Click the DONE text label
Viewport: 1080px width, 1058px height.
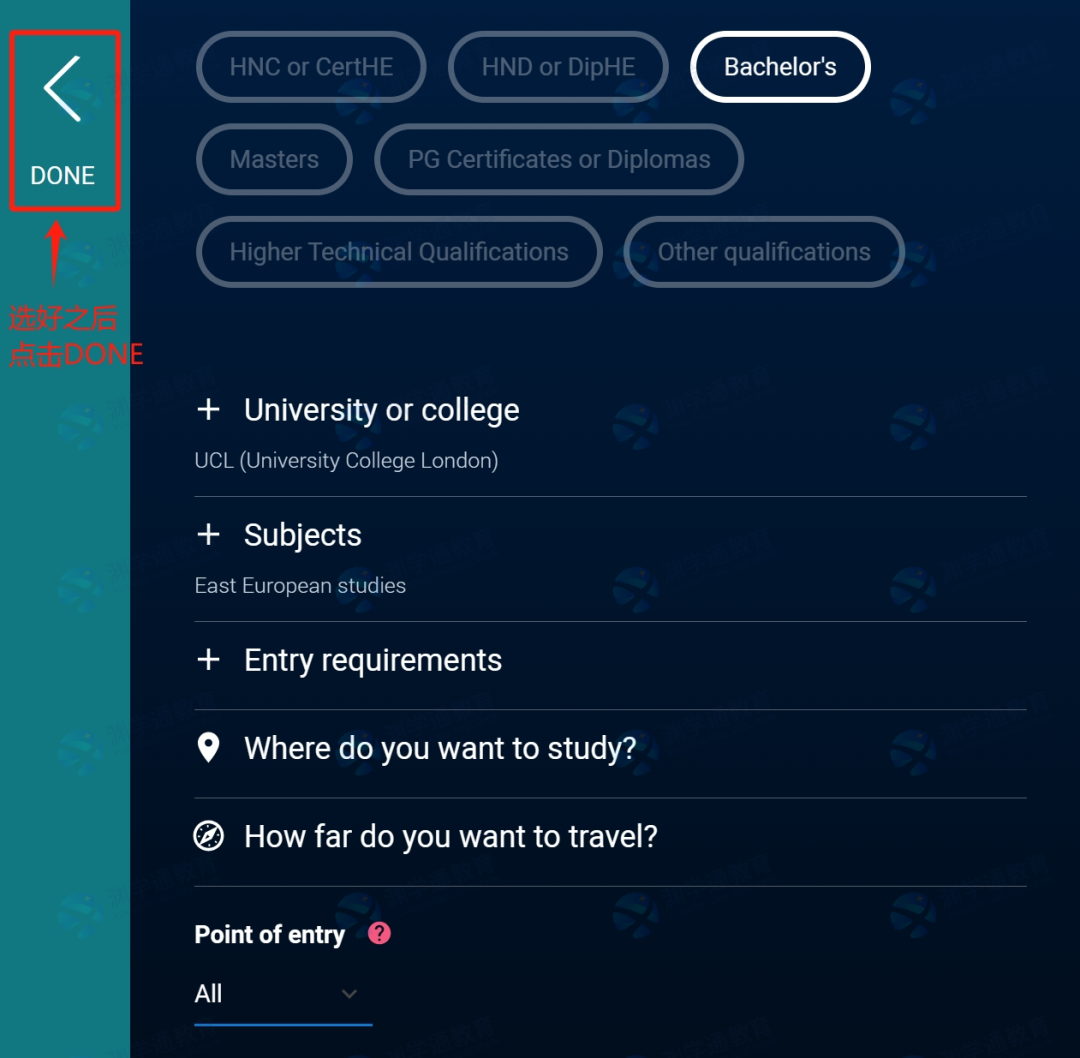(x=63, y=176)
